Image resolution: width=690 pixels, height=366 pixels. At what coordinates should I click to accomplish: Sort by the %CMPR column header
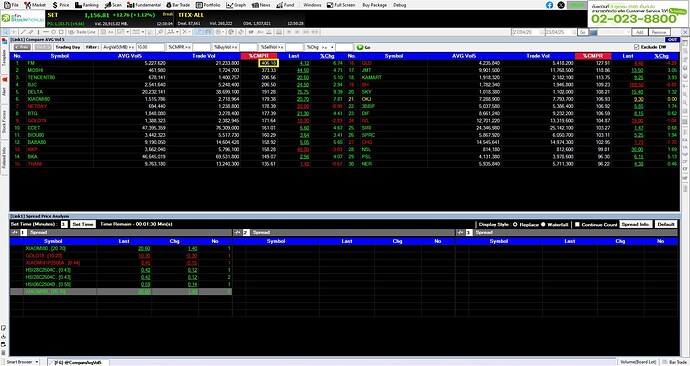[259, 56]
